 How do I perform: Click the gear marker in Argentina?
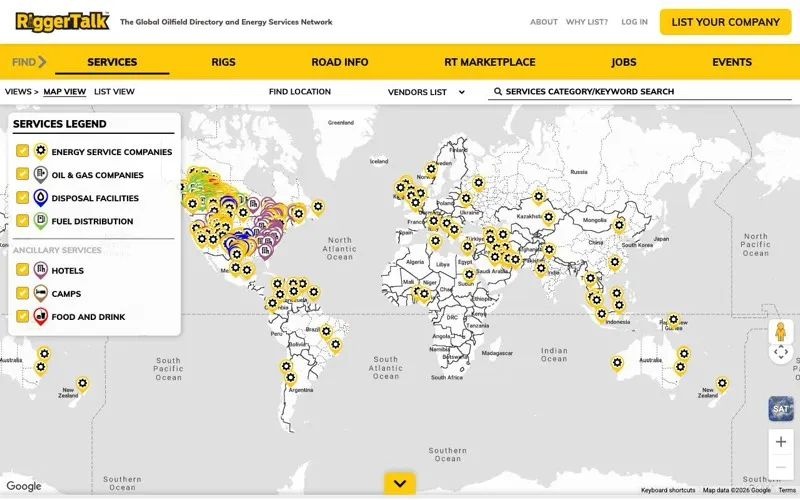coord(290,378)
